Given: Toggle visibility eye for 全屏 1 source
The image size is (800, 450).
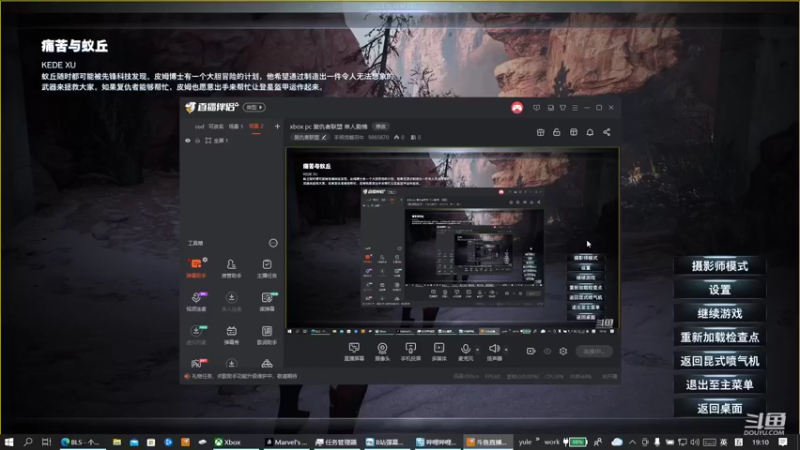Looking at the screenshot, I should pos(188,140).
